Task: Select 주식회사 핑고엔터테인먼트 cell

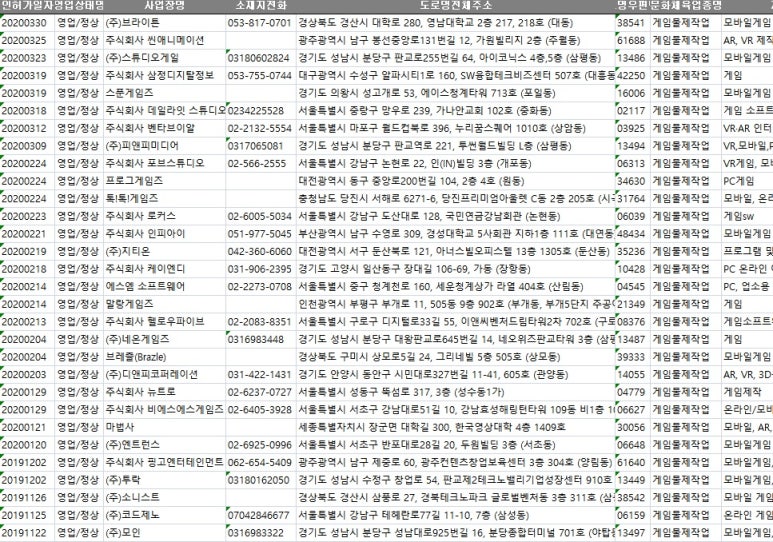Action: tap(165, 463)
